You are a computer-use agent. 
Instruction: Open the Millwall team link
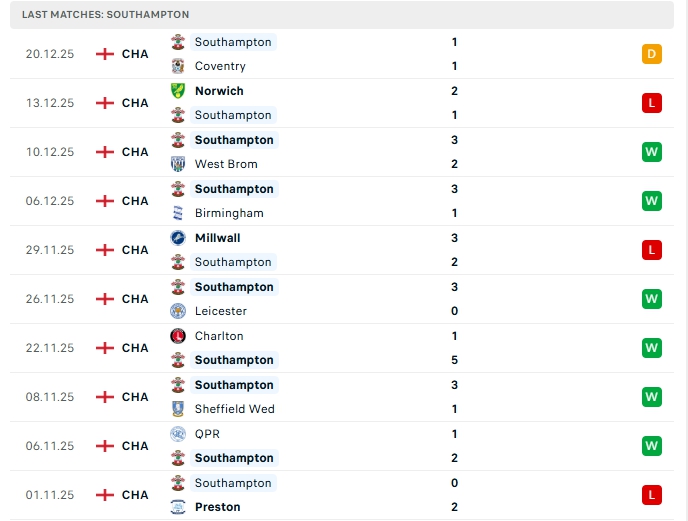pos(217,238)
